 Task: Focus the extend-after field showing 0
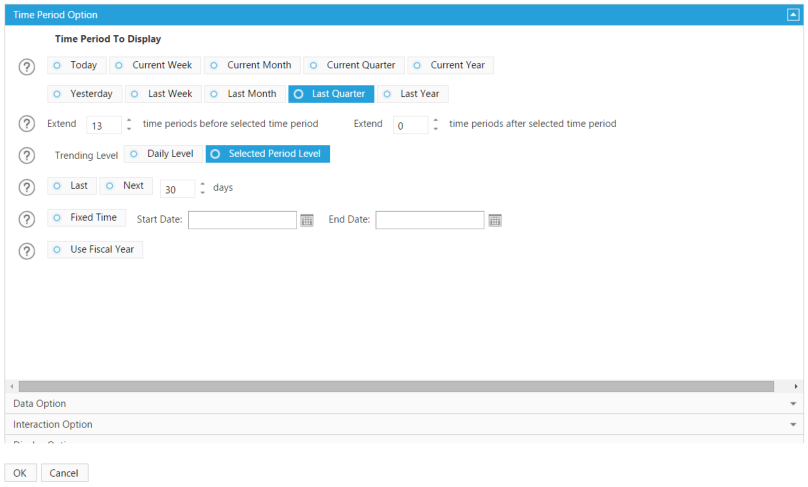[x=411, y=125]
